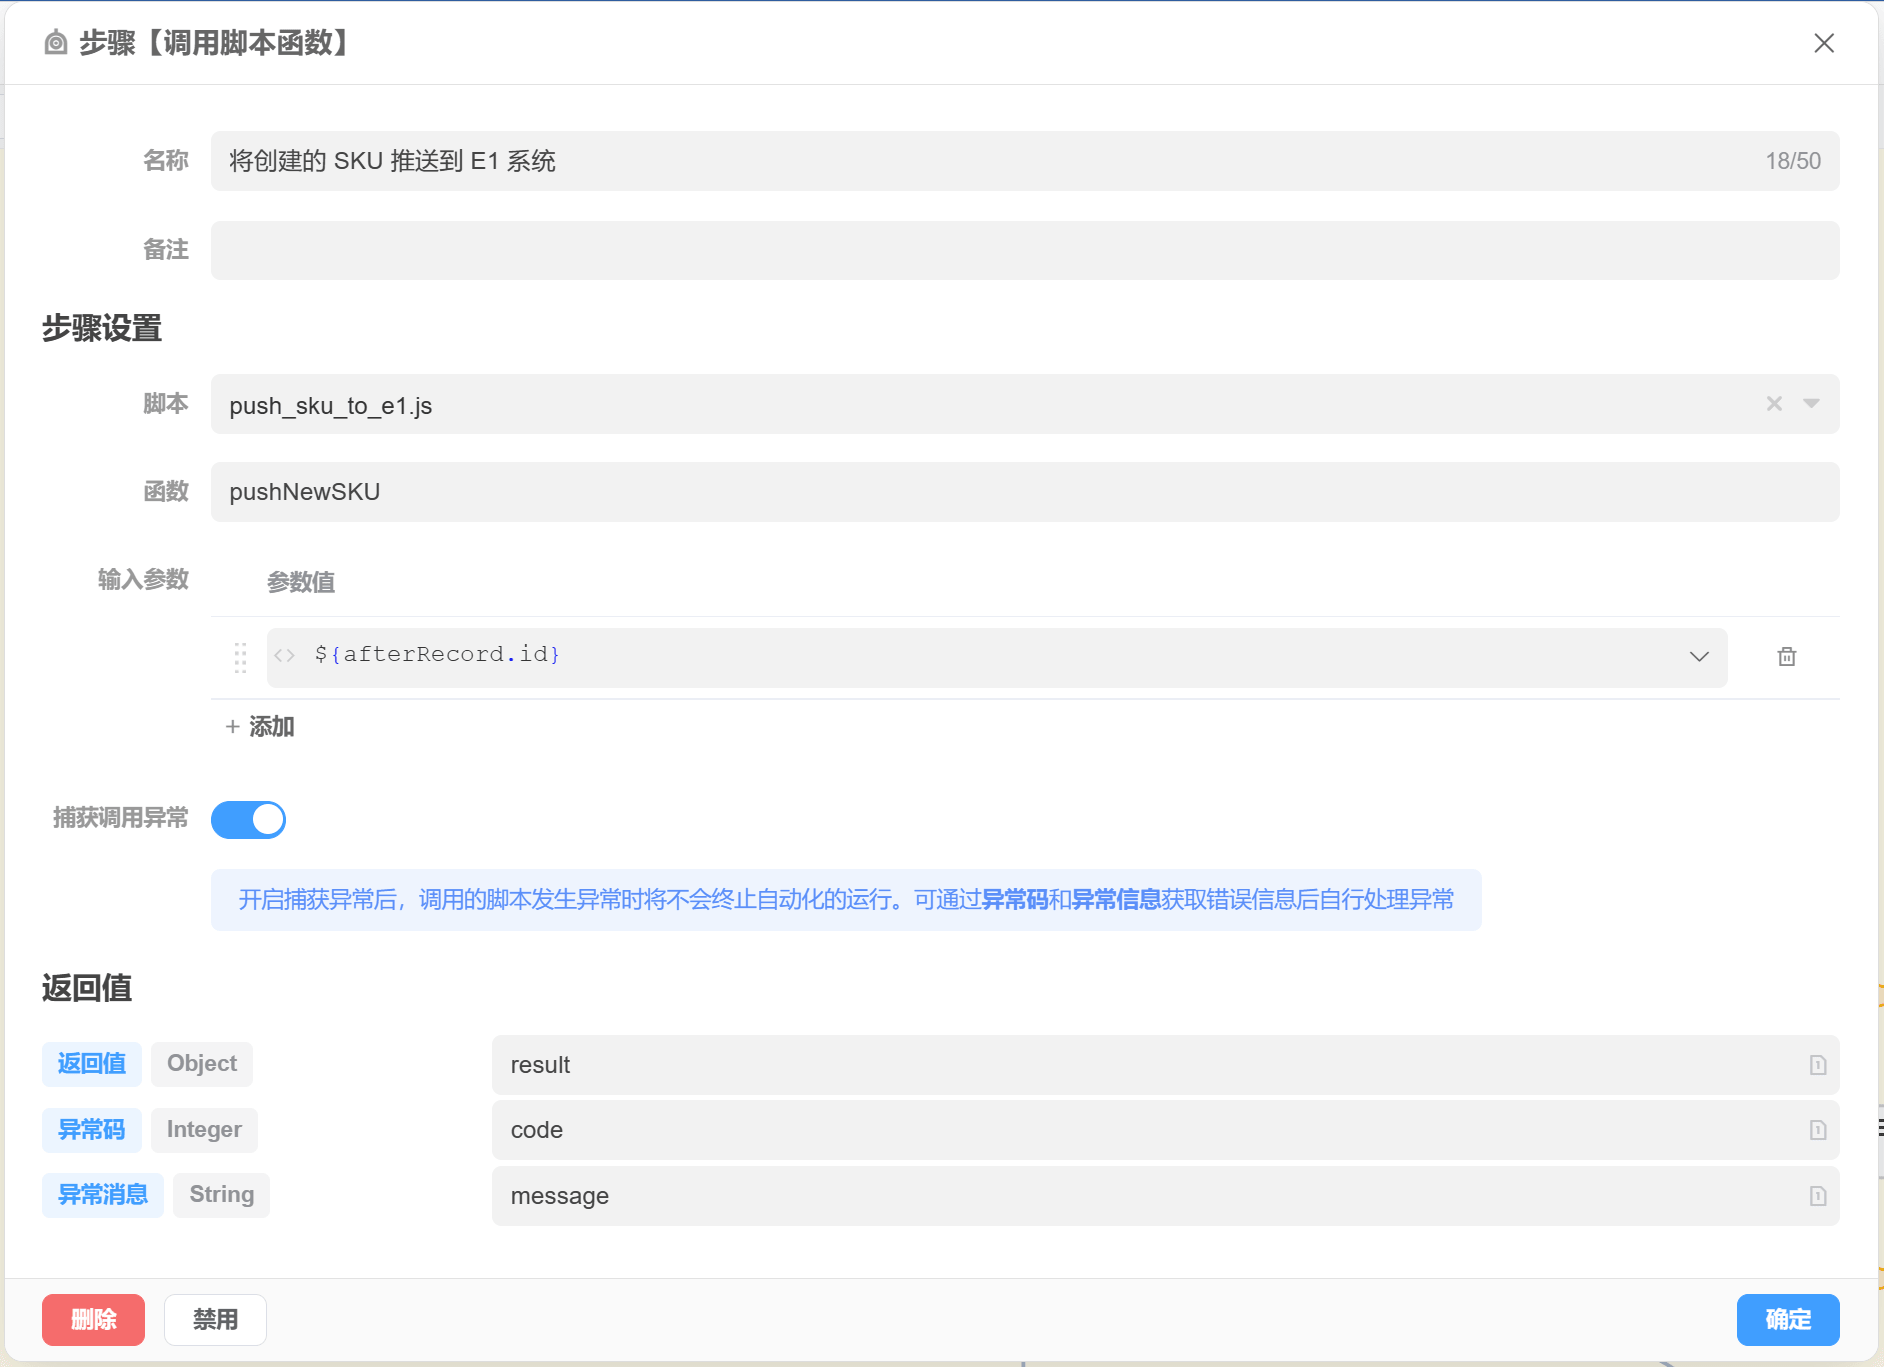Expand the parameter value chevron dropdown
Image resolution: width=1884 pixels, height=1367 pixels.
tap(1699, 657)
